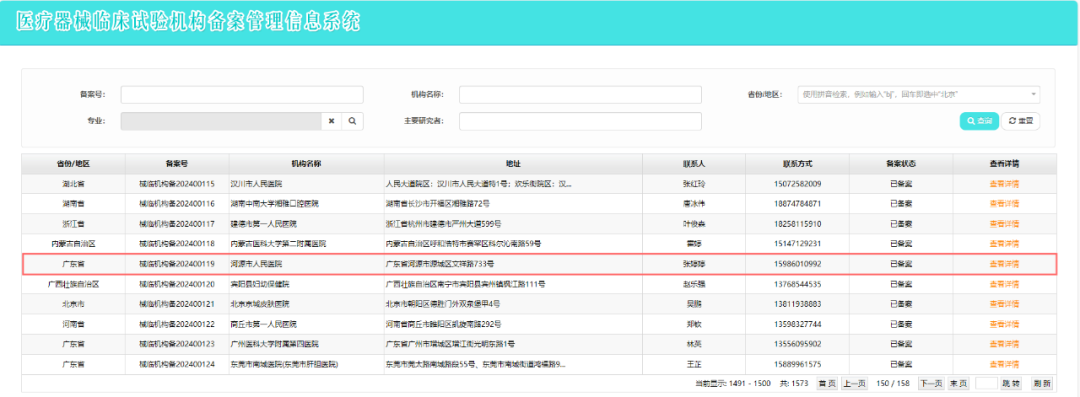Open 查看详情 for 建德市第一人民医院
Viewport: 1080px width, 397px height.
pos(1004,224)
